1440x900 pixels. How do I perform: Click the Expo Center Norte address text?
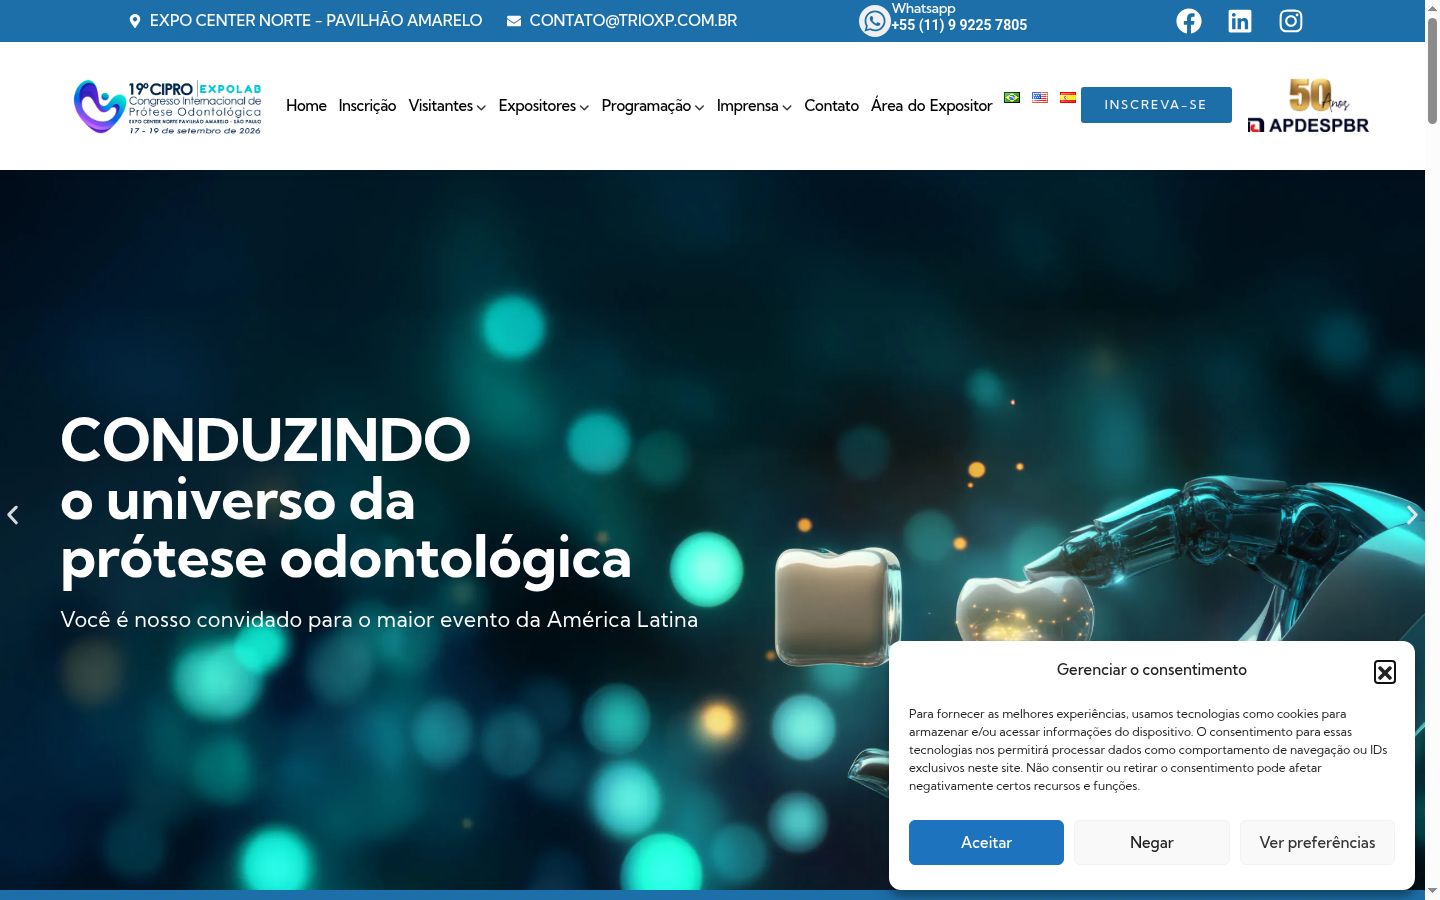tap(316, 21)
